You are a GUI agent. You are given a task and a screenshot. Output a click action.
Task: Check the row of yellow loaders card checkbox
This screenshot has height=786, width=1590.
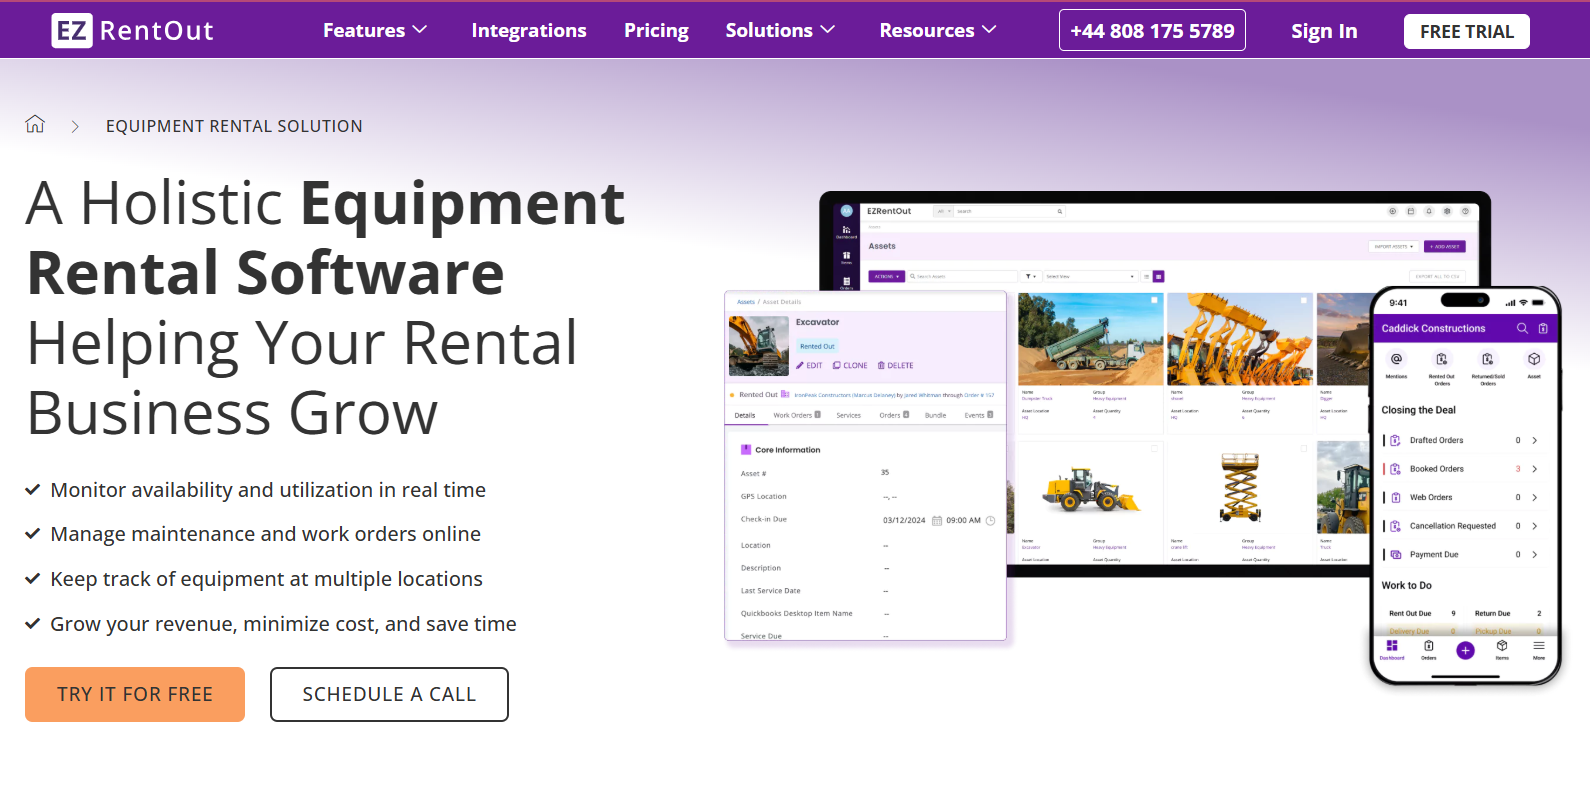click(x=1303, y=300)
